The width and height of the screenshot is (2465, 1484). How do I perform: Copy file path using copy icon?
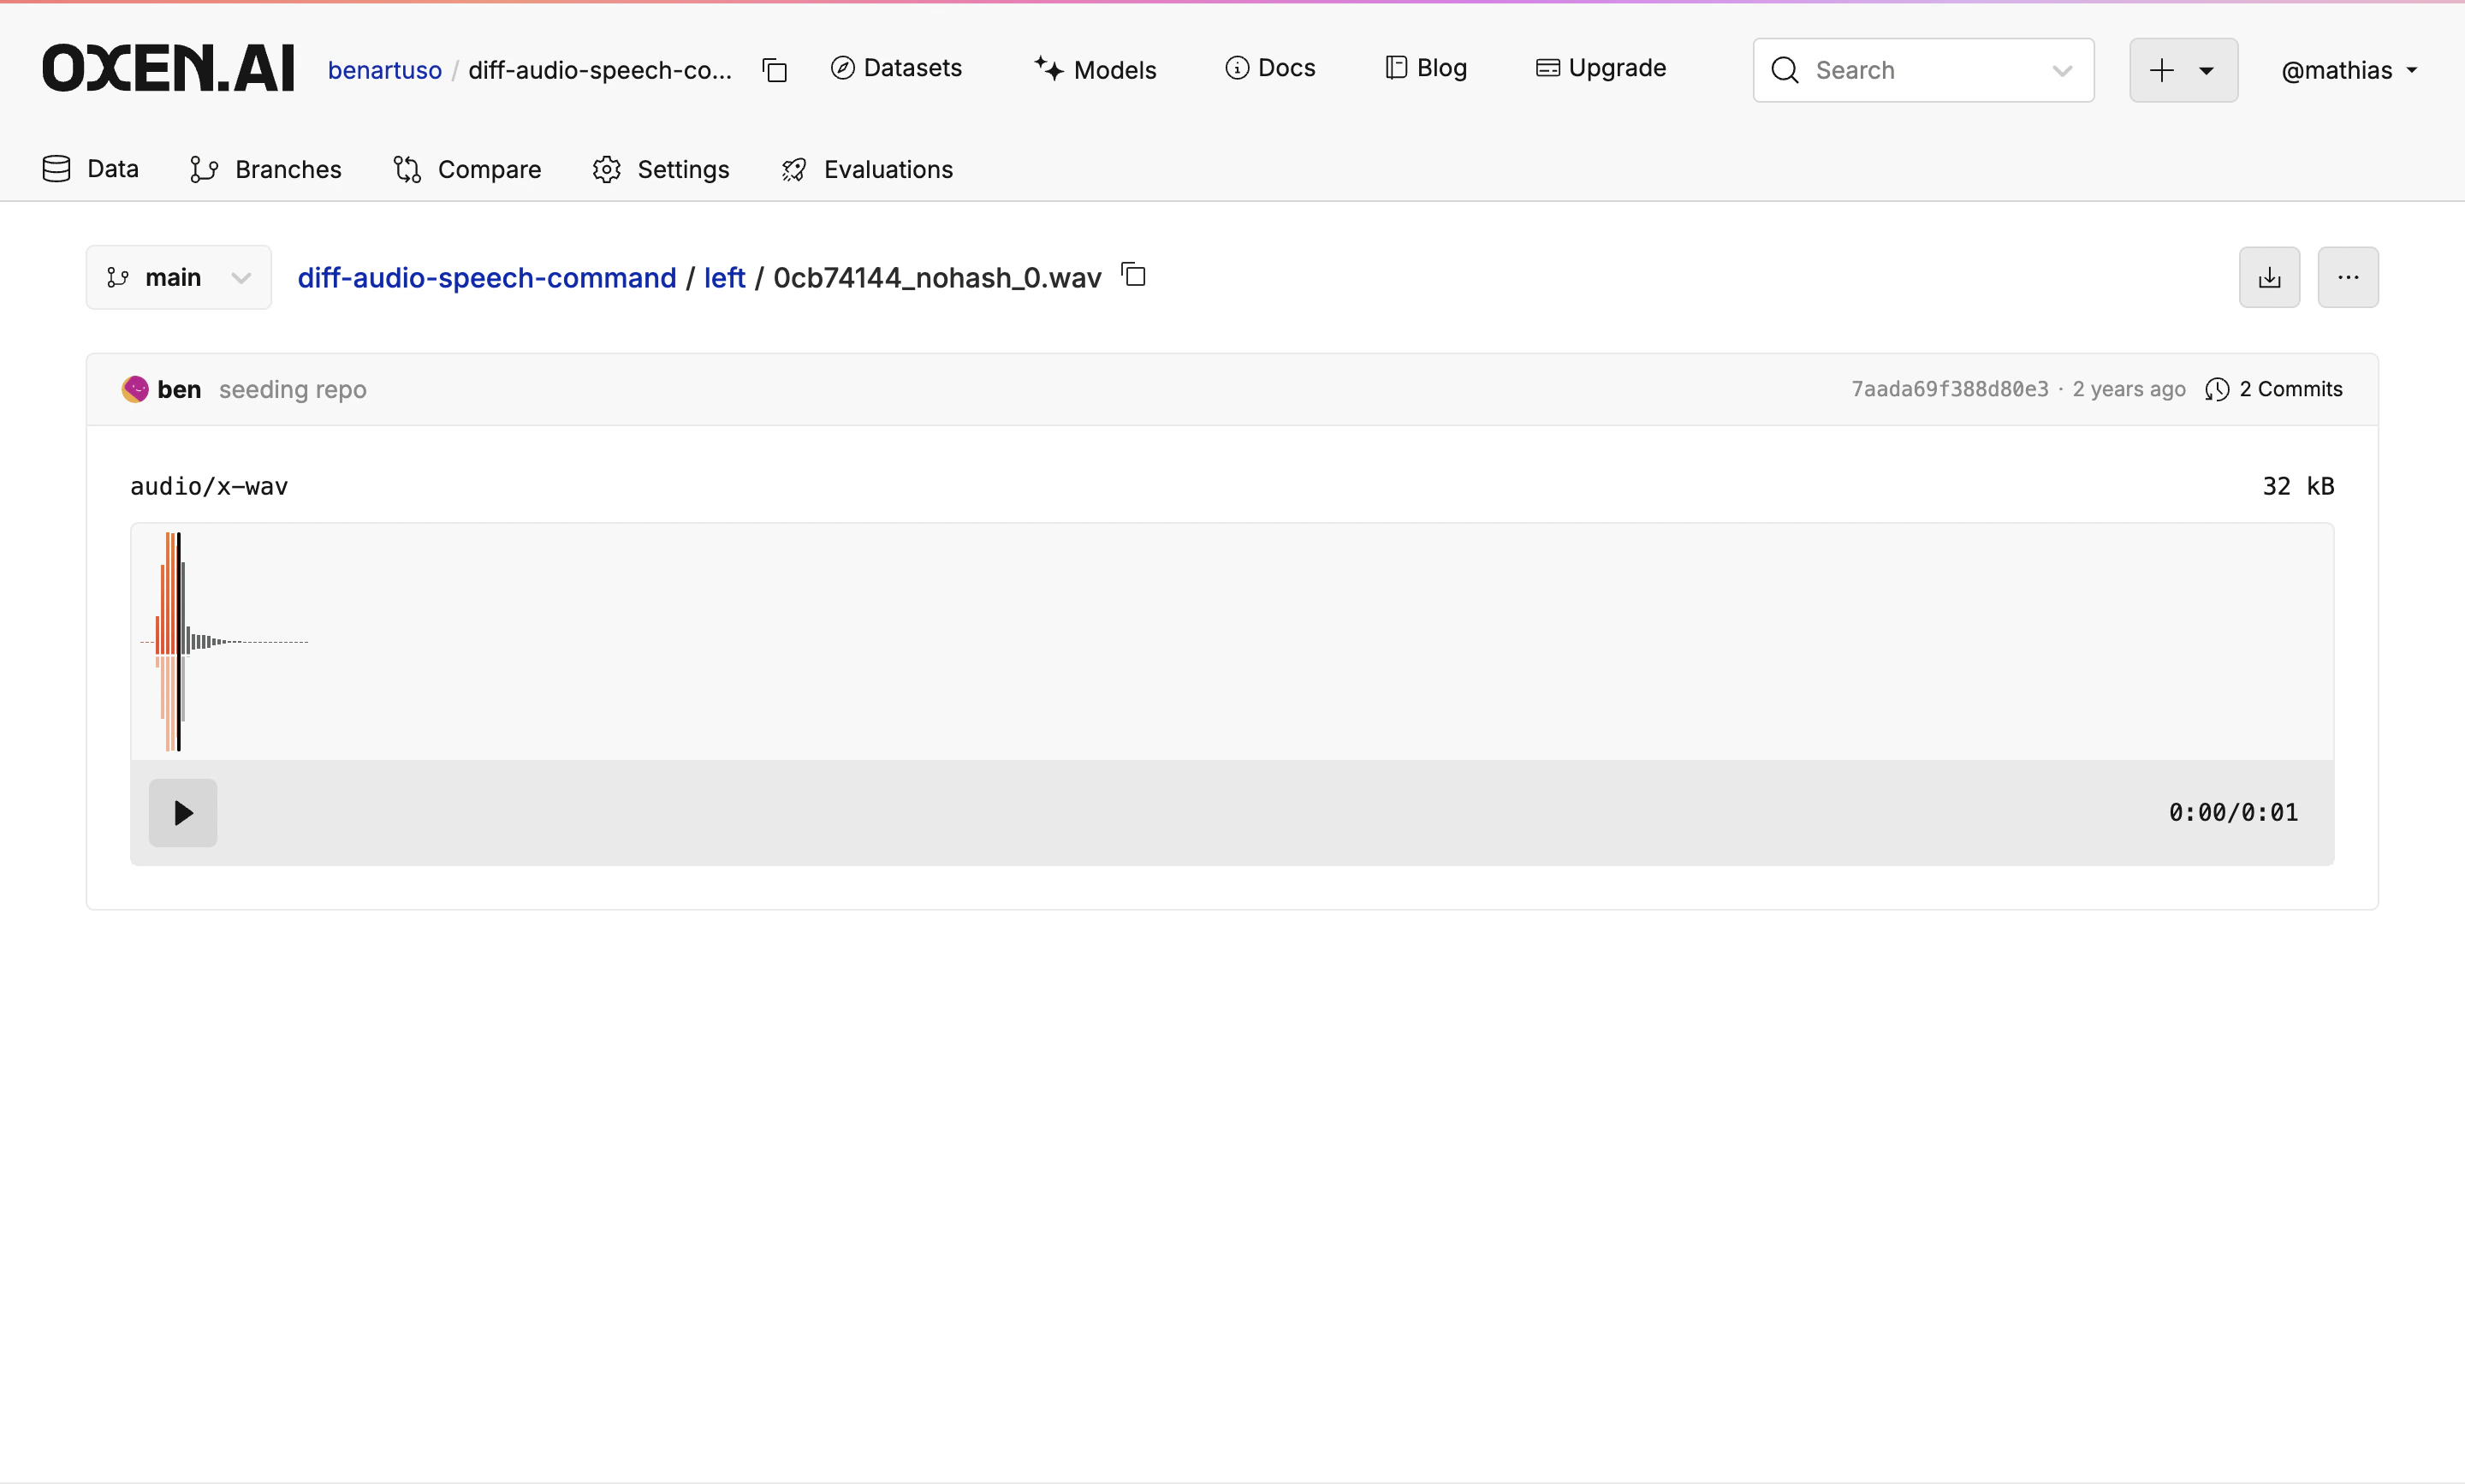1133,275
